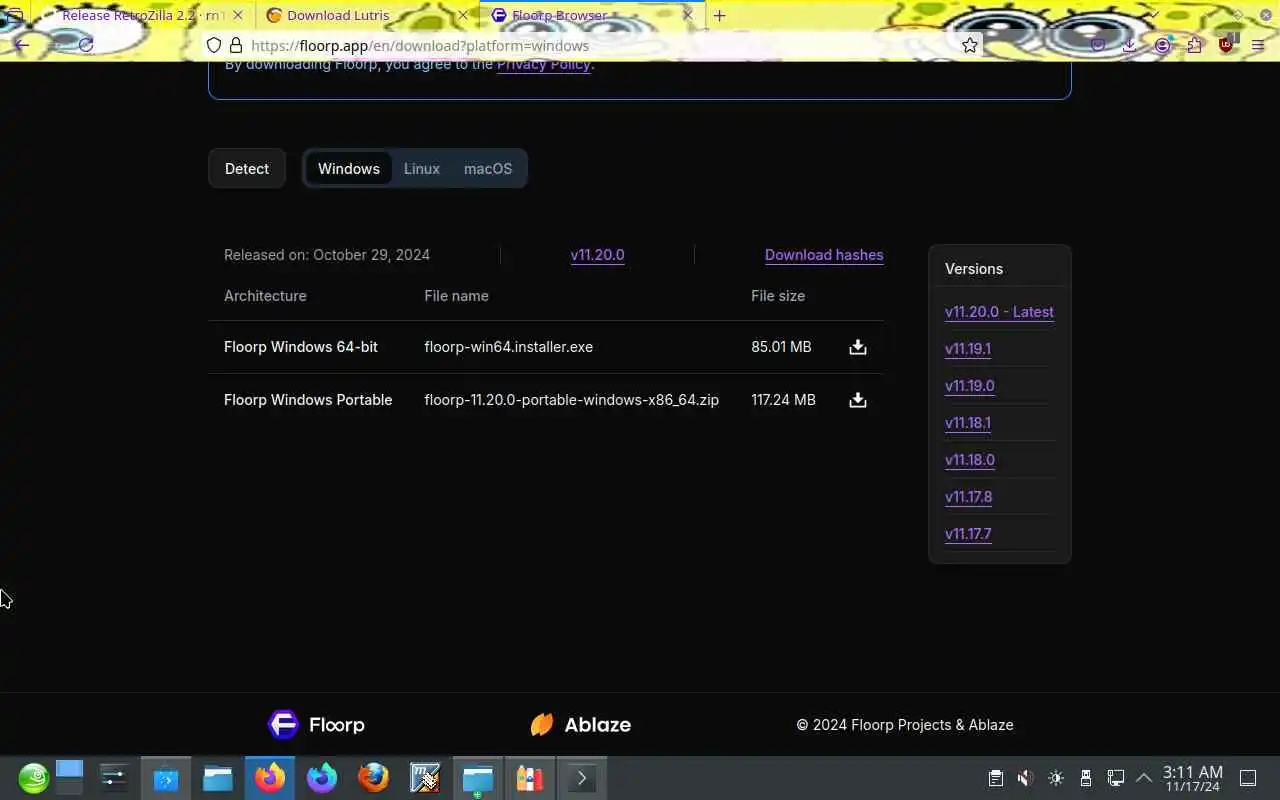Open the Firefox icon in taskbar
The height and width of the screenshot is (800, 1280).
tap(270, 778)
